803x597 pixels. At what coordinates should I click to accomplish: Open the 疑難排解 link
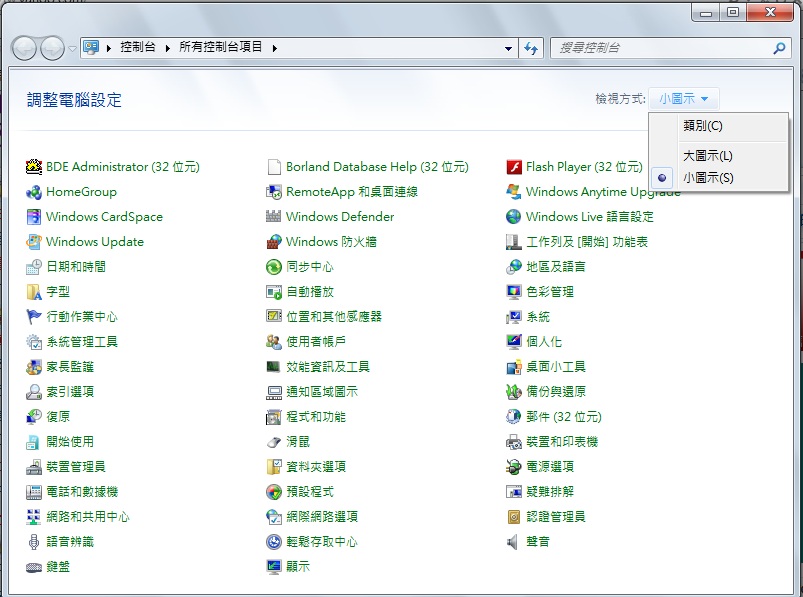point(550,492)
